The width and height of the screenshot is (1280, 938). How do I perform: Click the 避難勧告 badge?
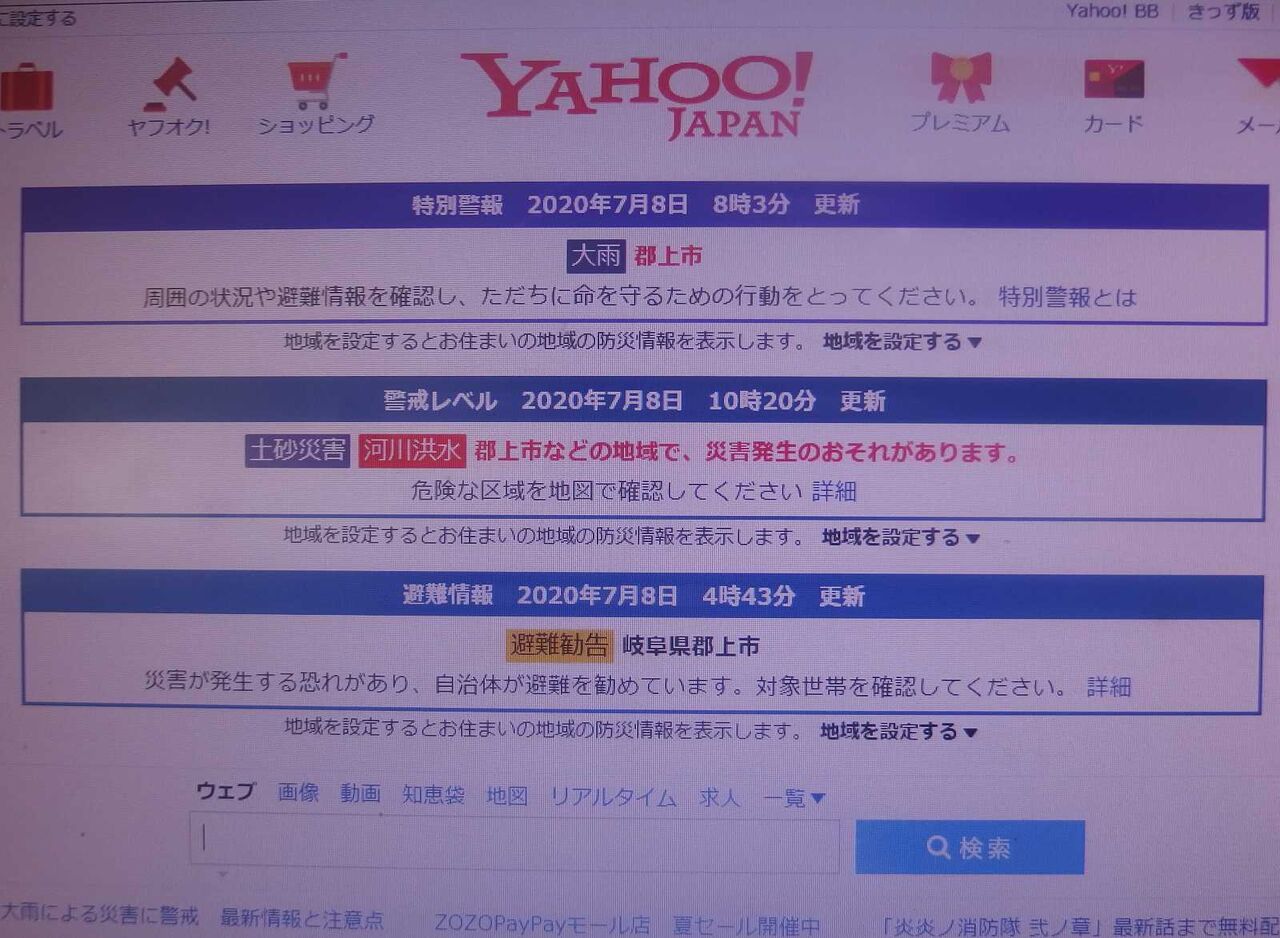(x=559, y=646)
